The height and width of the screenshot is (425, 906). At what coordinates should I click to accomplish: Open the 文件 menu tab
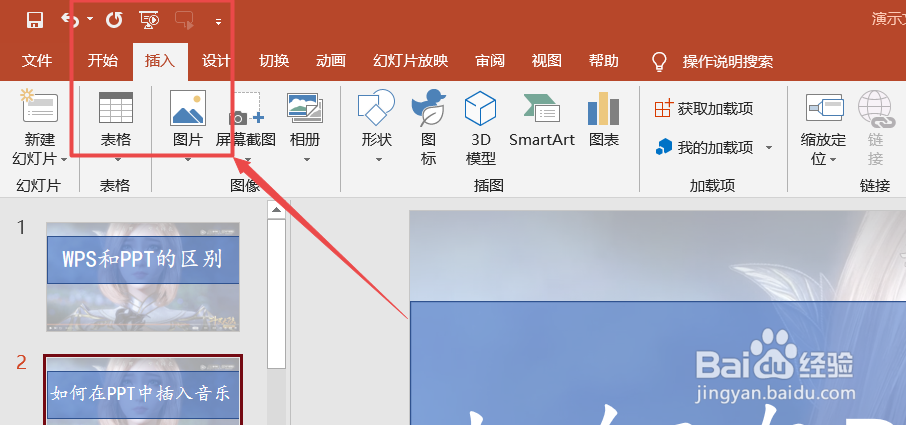pos(36,61)
